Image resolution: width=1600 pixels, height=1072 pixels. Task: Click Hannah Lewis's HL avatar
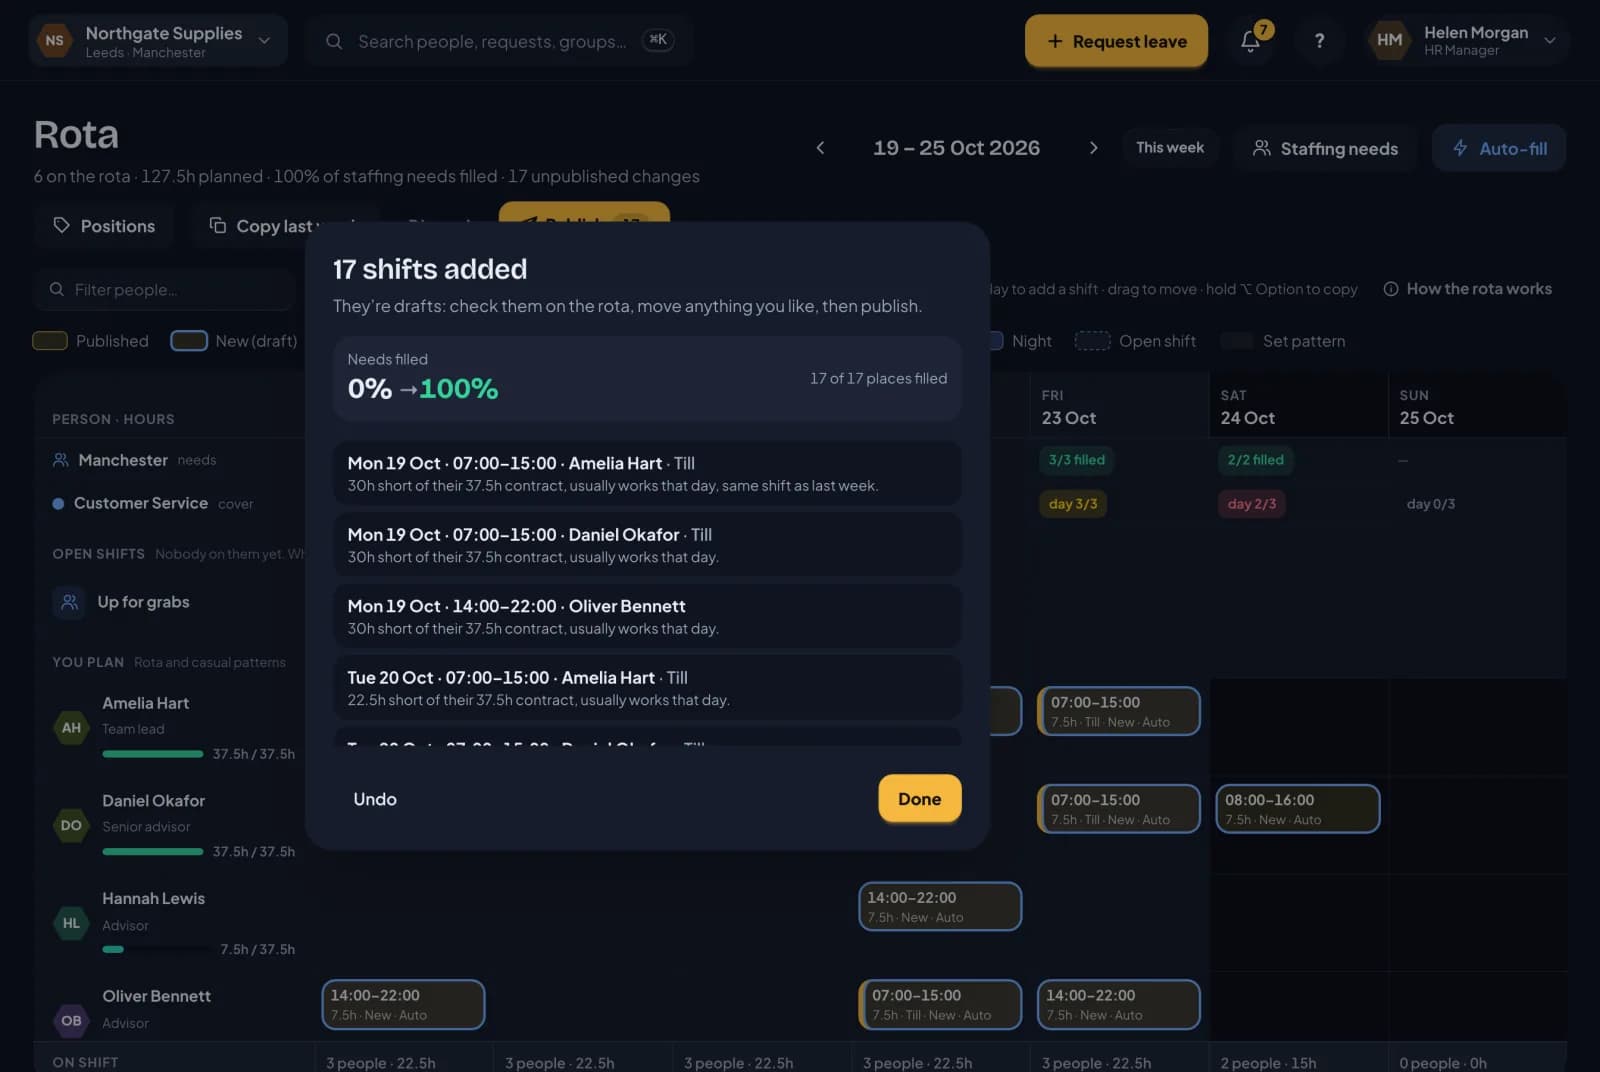tap(71, 924)
